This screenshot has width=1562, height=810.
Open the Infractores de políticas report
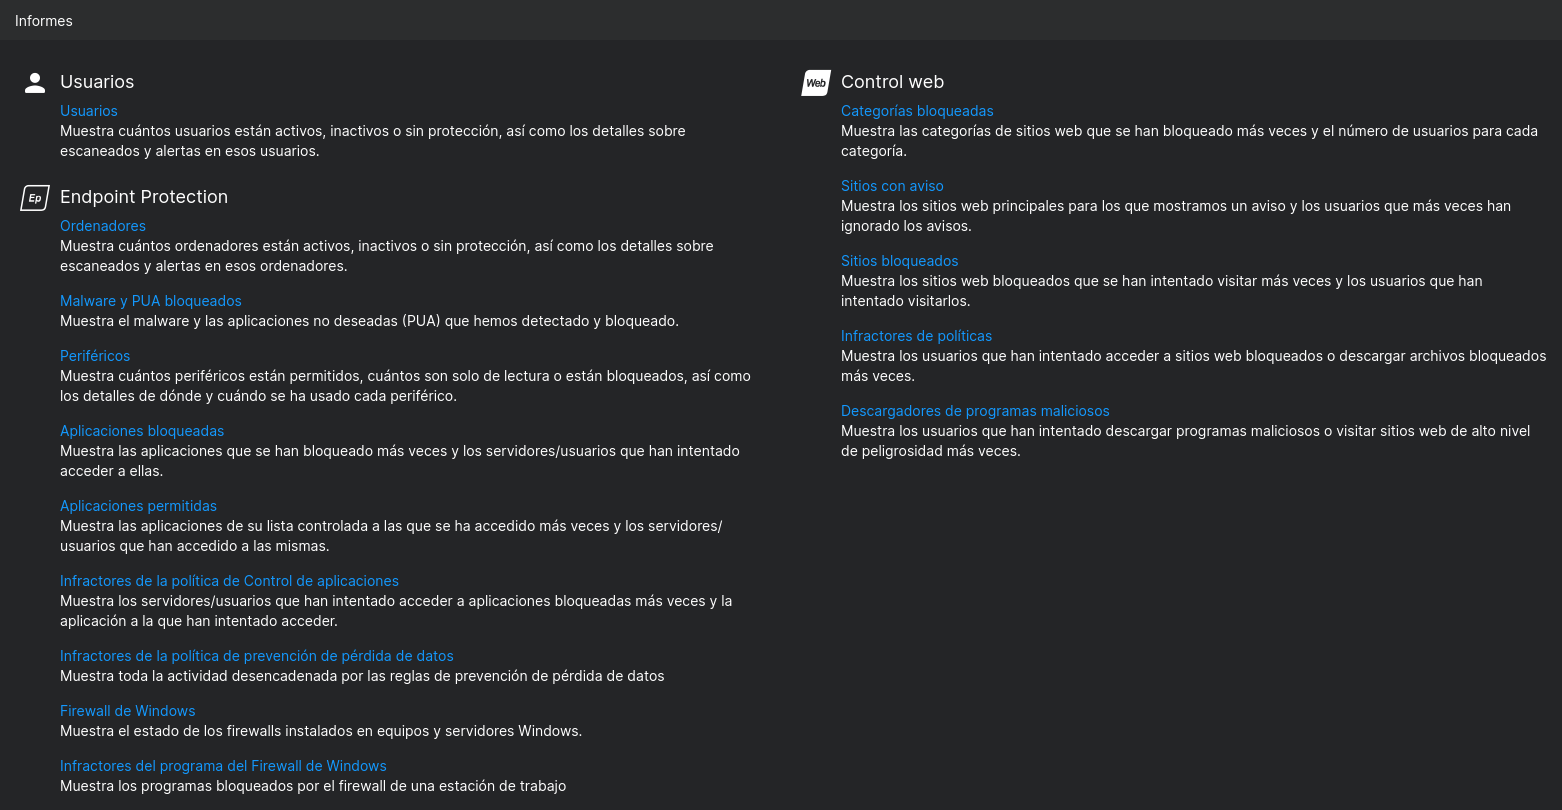pos(916,336)
